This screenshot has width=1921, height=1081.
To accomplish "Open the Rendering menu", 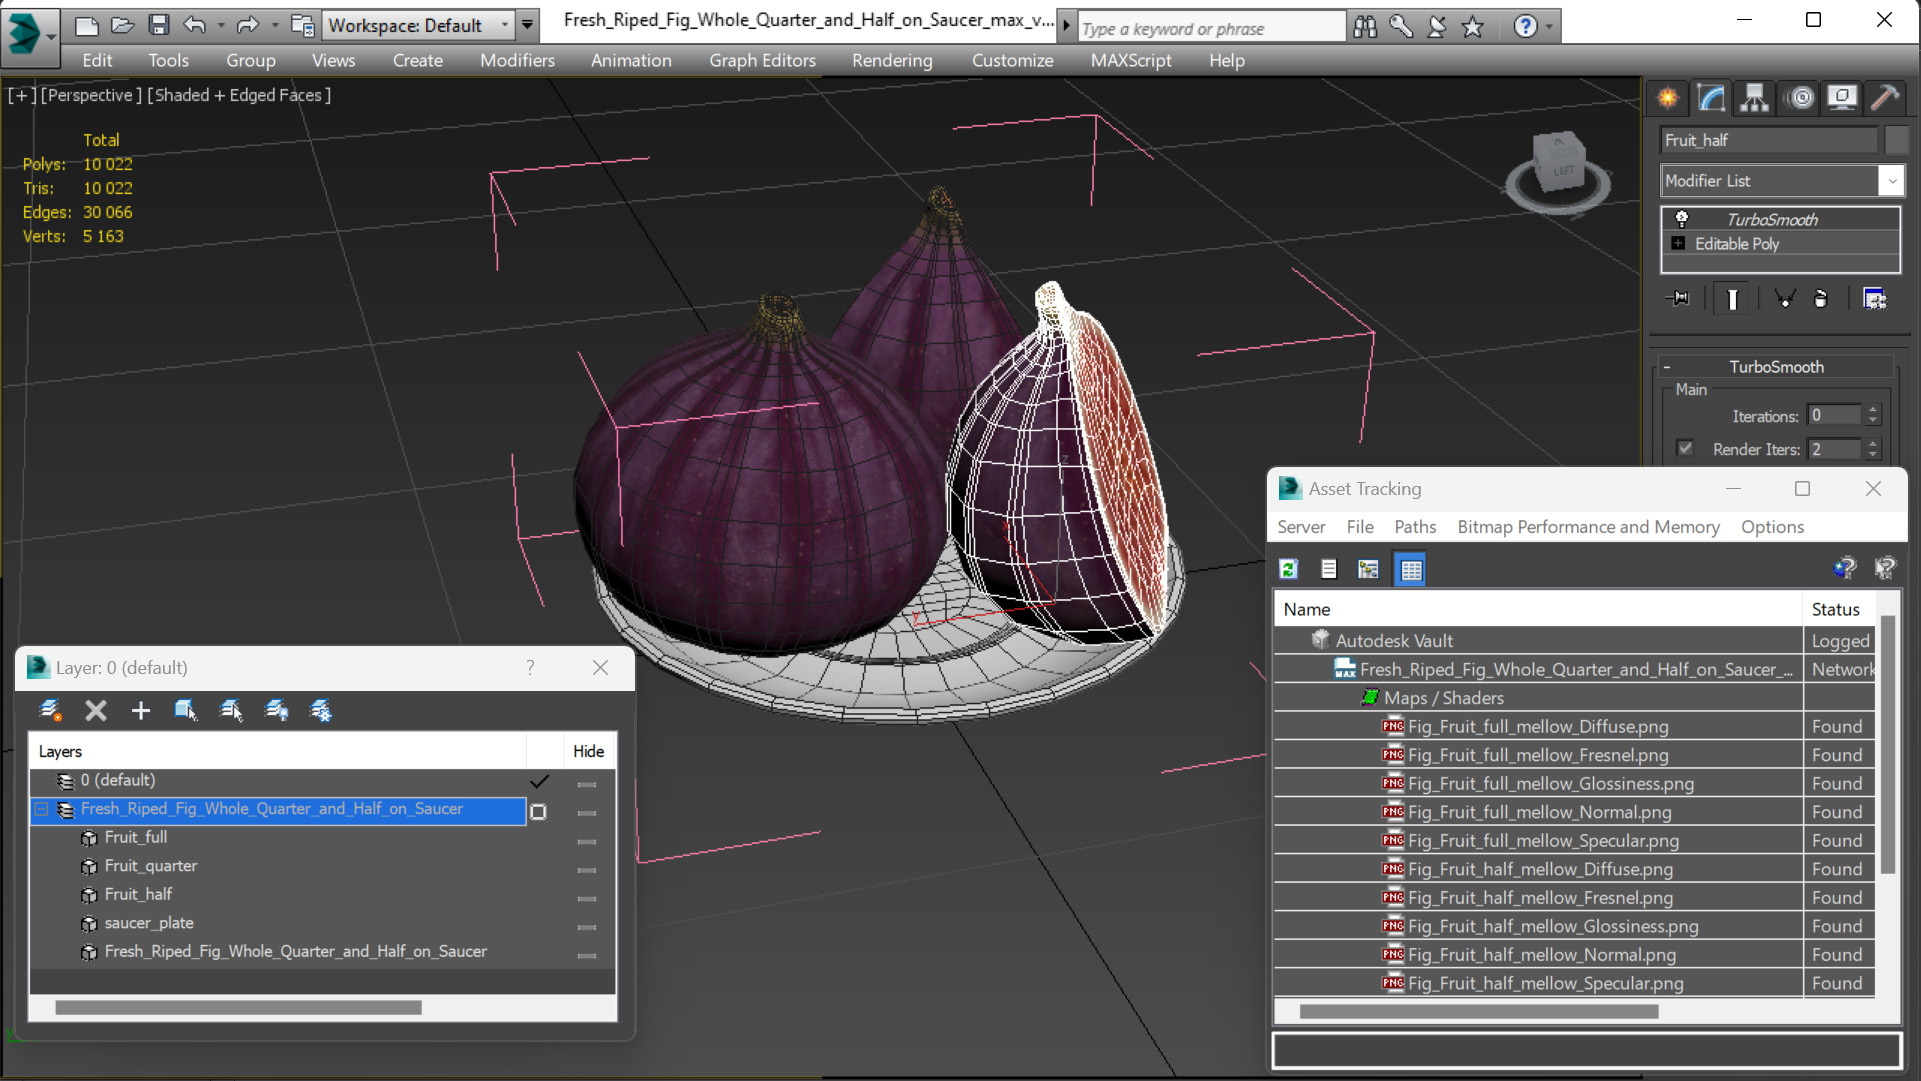I will coord(891,60).
